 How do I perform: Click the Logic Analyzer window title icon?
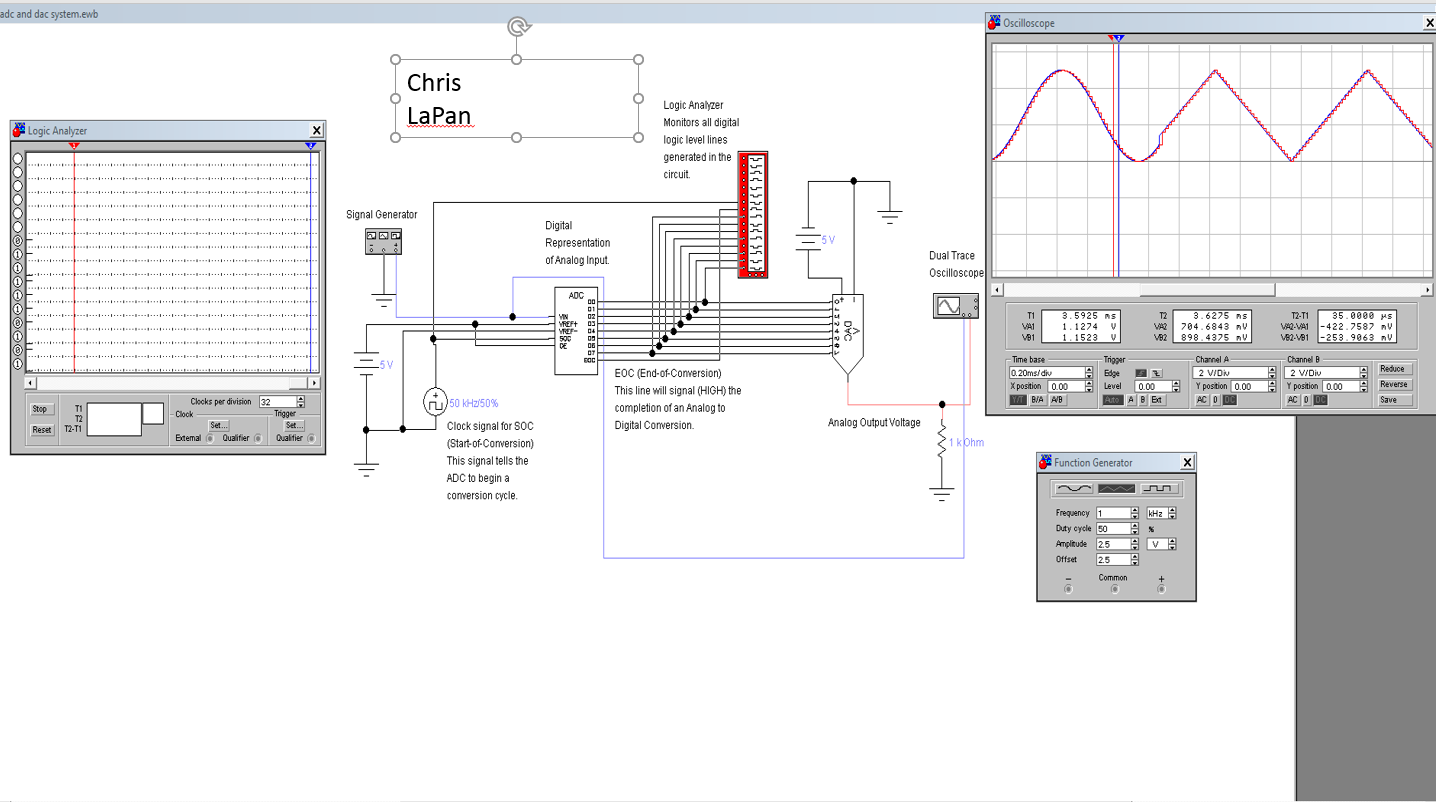[x=19, y=130]
